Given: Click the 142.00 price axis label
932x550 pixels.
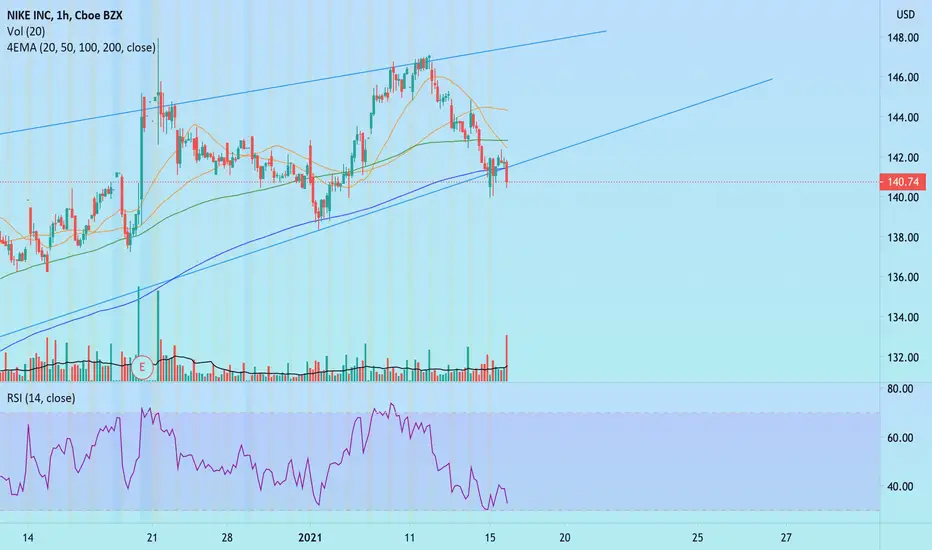Looking at the screenshot, I should [903, 158].
